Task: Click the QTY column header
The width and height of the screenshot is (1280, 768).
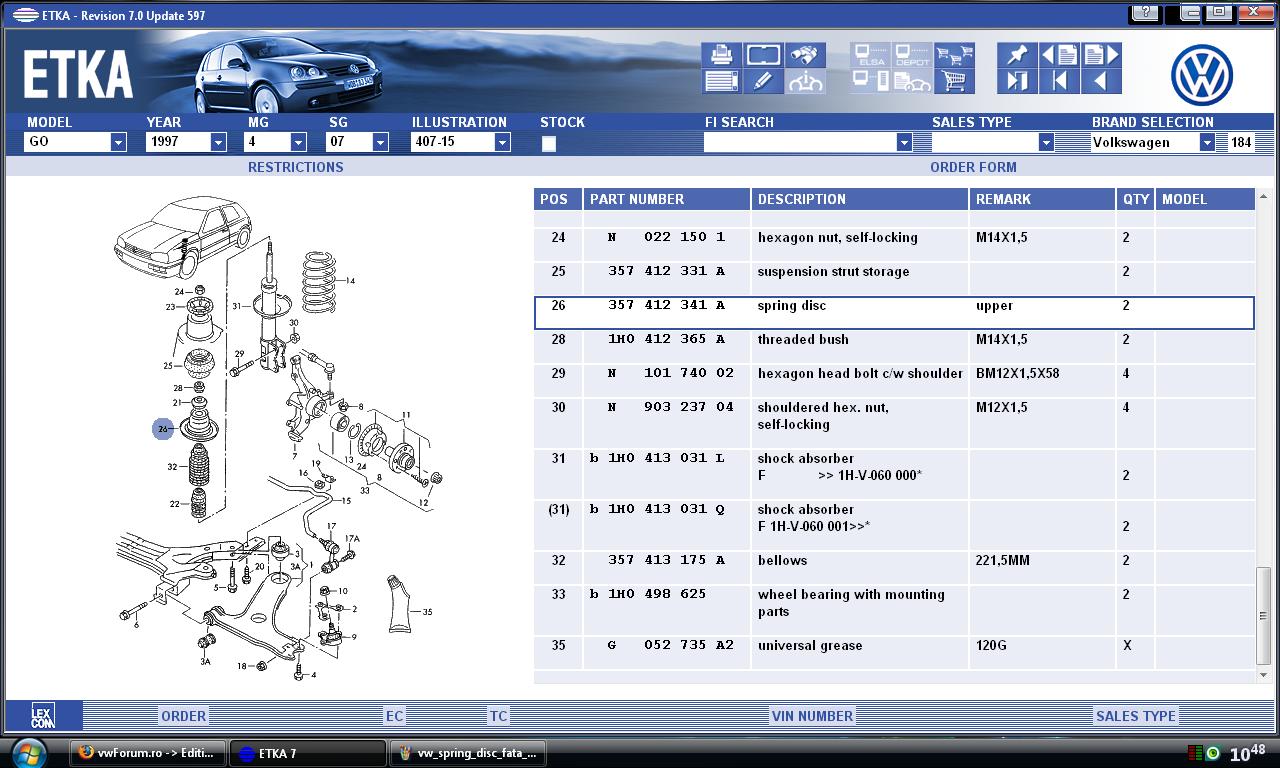Action: pyautogui.click(x=1135, y=199)
